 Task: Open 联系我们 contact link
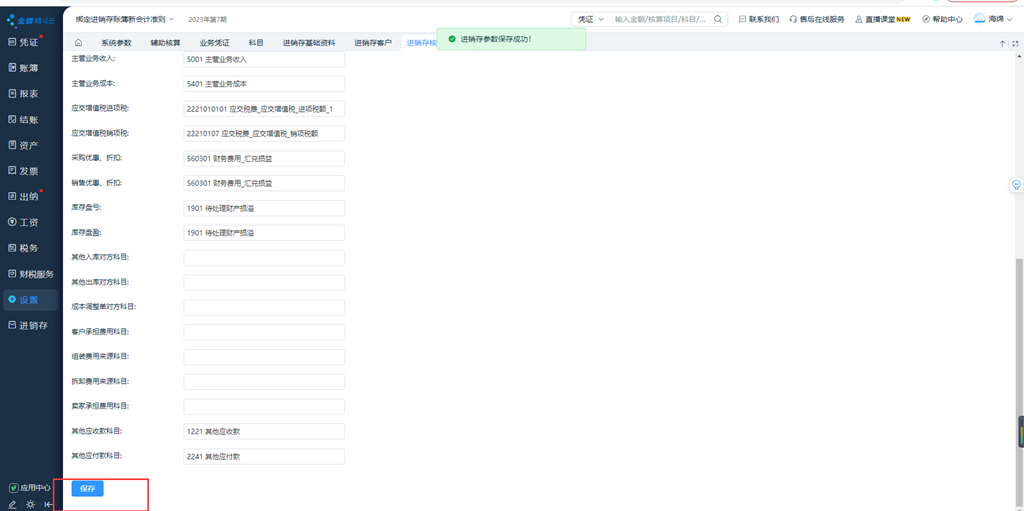(759, 20)
